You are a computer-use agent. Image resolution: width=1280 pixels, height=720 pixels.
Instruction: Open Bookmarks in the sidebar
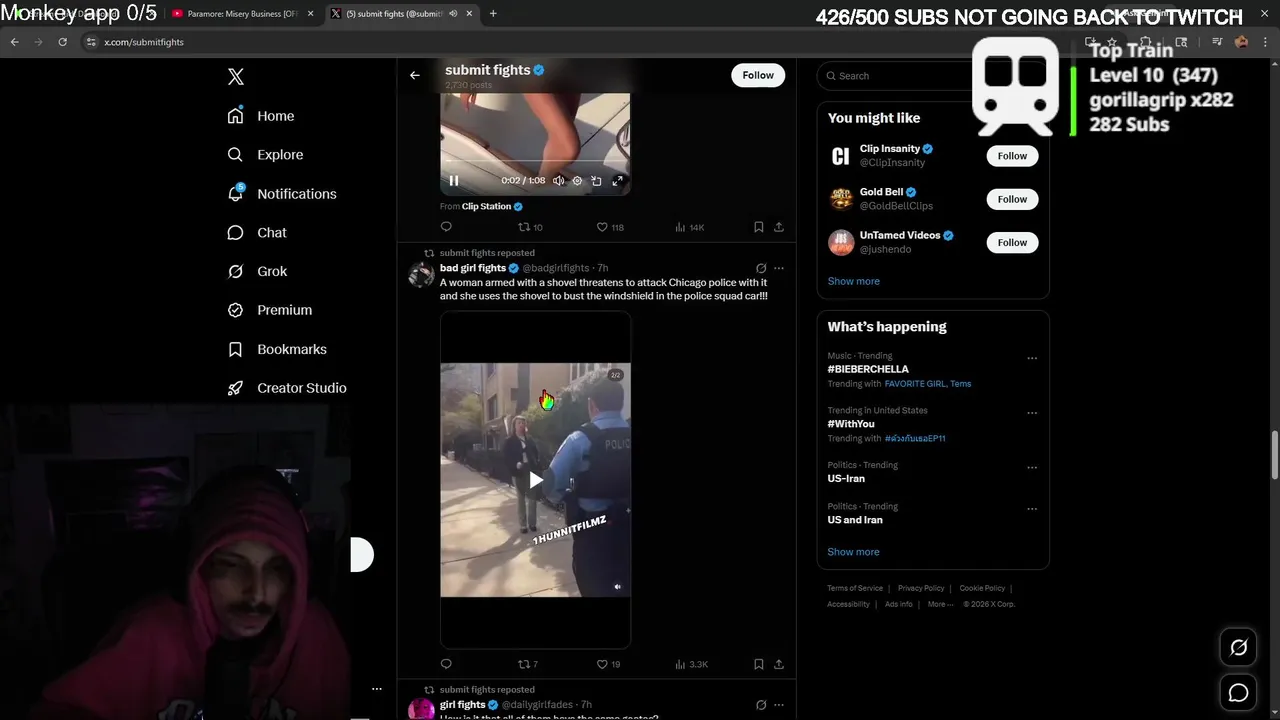277,349
